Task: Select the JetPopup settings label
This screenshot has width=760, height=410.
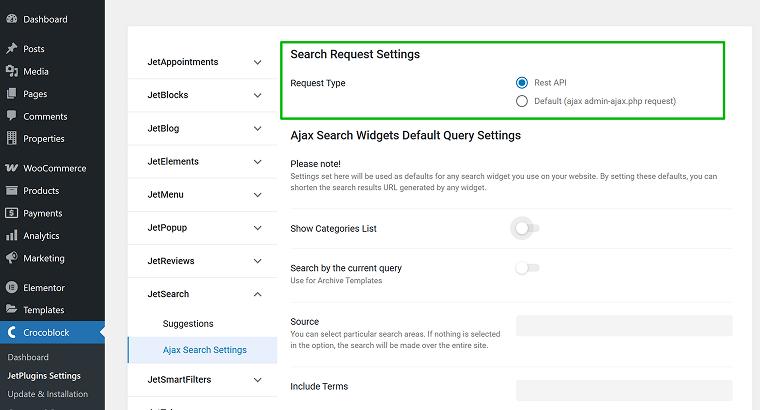Action: (x=167, y=228)
